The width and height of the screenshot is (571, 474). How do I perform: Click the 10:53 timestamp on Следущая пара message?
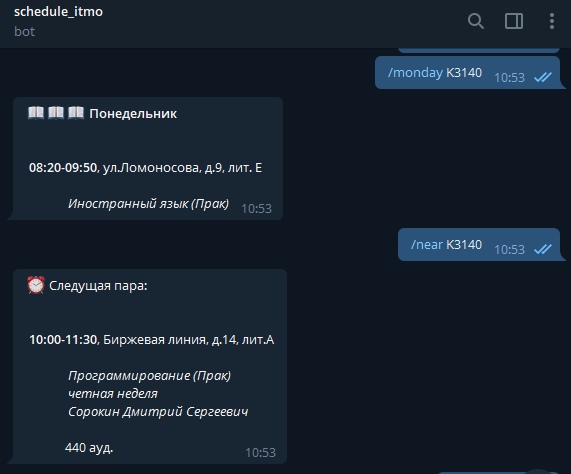pyautogui.click(x=260, y=453)
